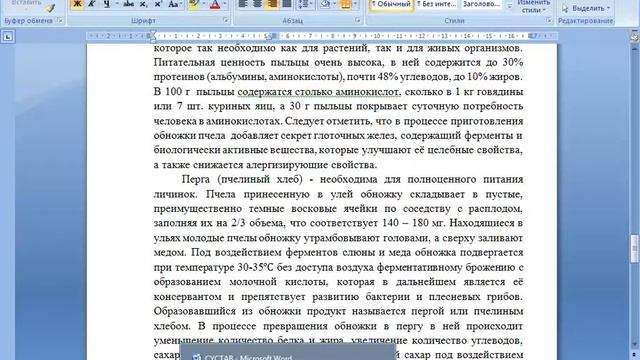Click the word "преимущественно" in the paragraph
Screen dimensions: 640x360
pyautogui.click(x=199, y=209)
